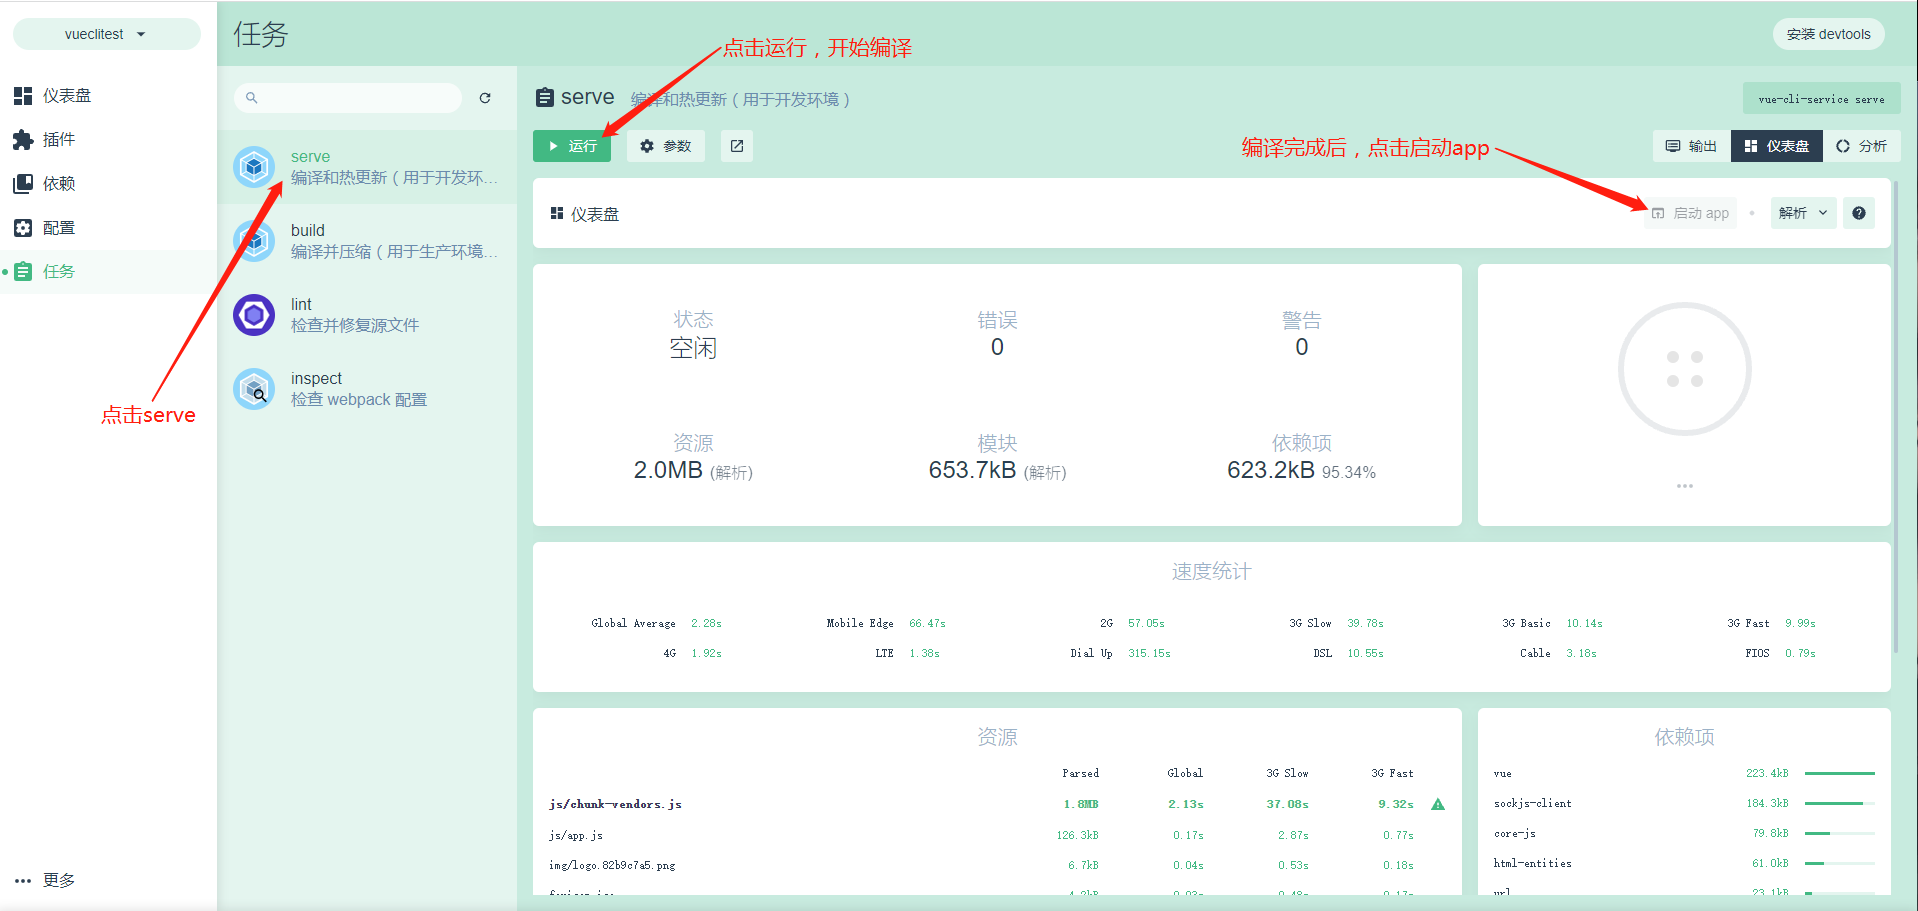Click the 运行 run button
Image resolution: width=1918 pixels, height=911 pixels.
pyautogui.click(x=572, y=146)
